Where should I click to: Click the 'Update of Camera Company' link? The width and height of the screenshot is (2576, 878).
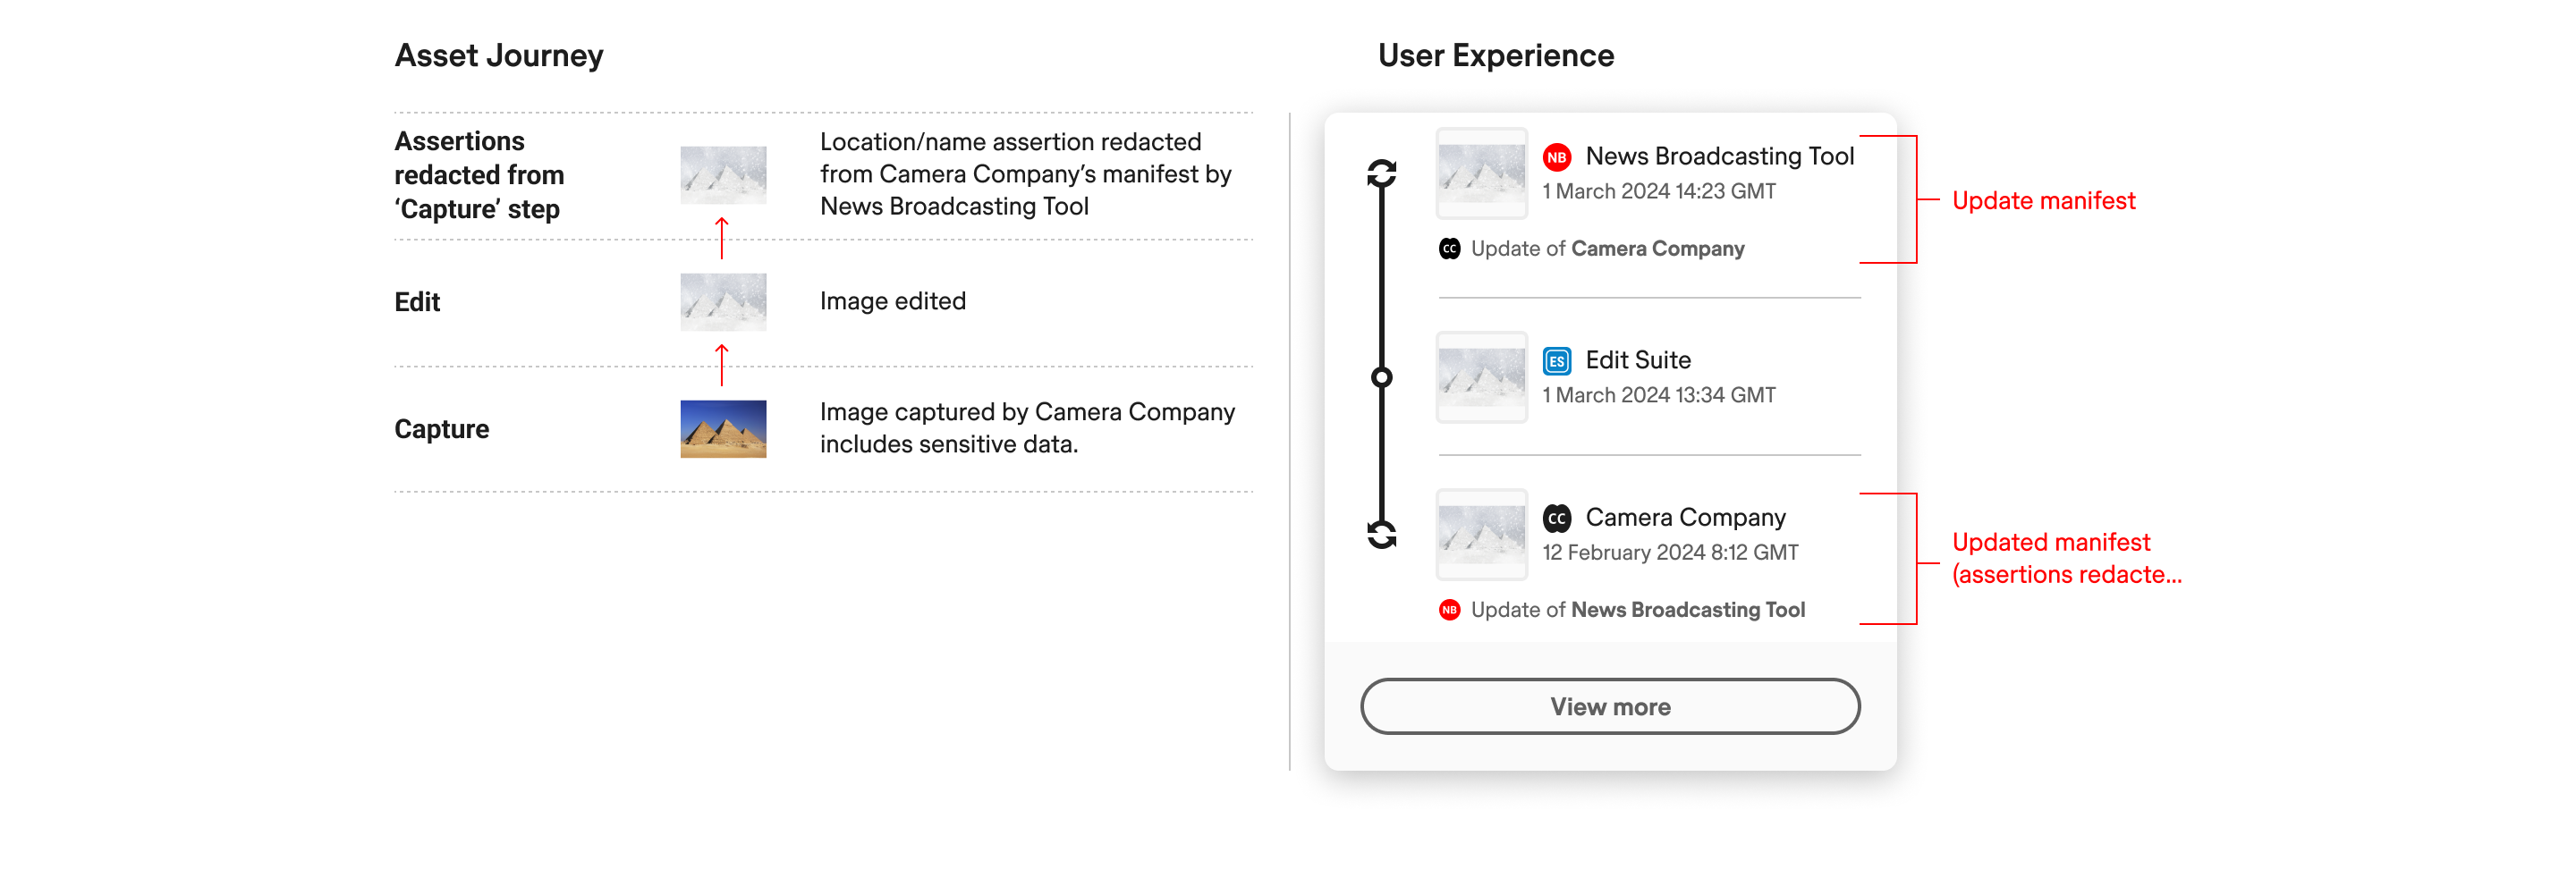click(1607, 249)
